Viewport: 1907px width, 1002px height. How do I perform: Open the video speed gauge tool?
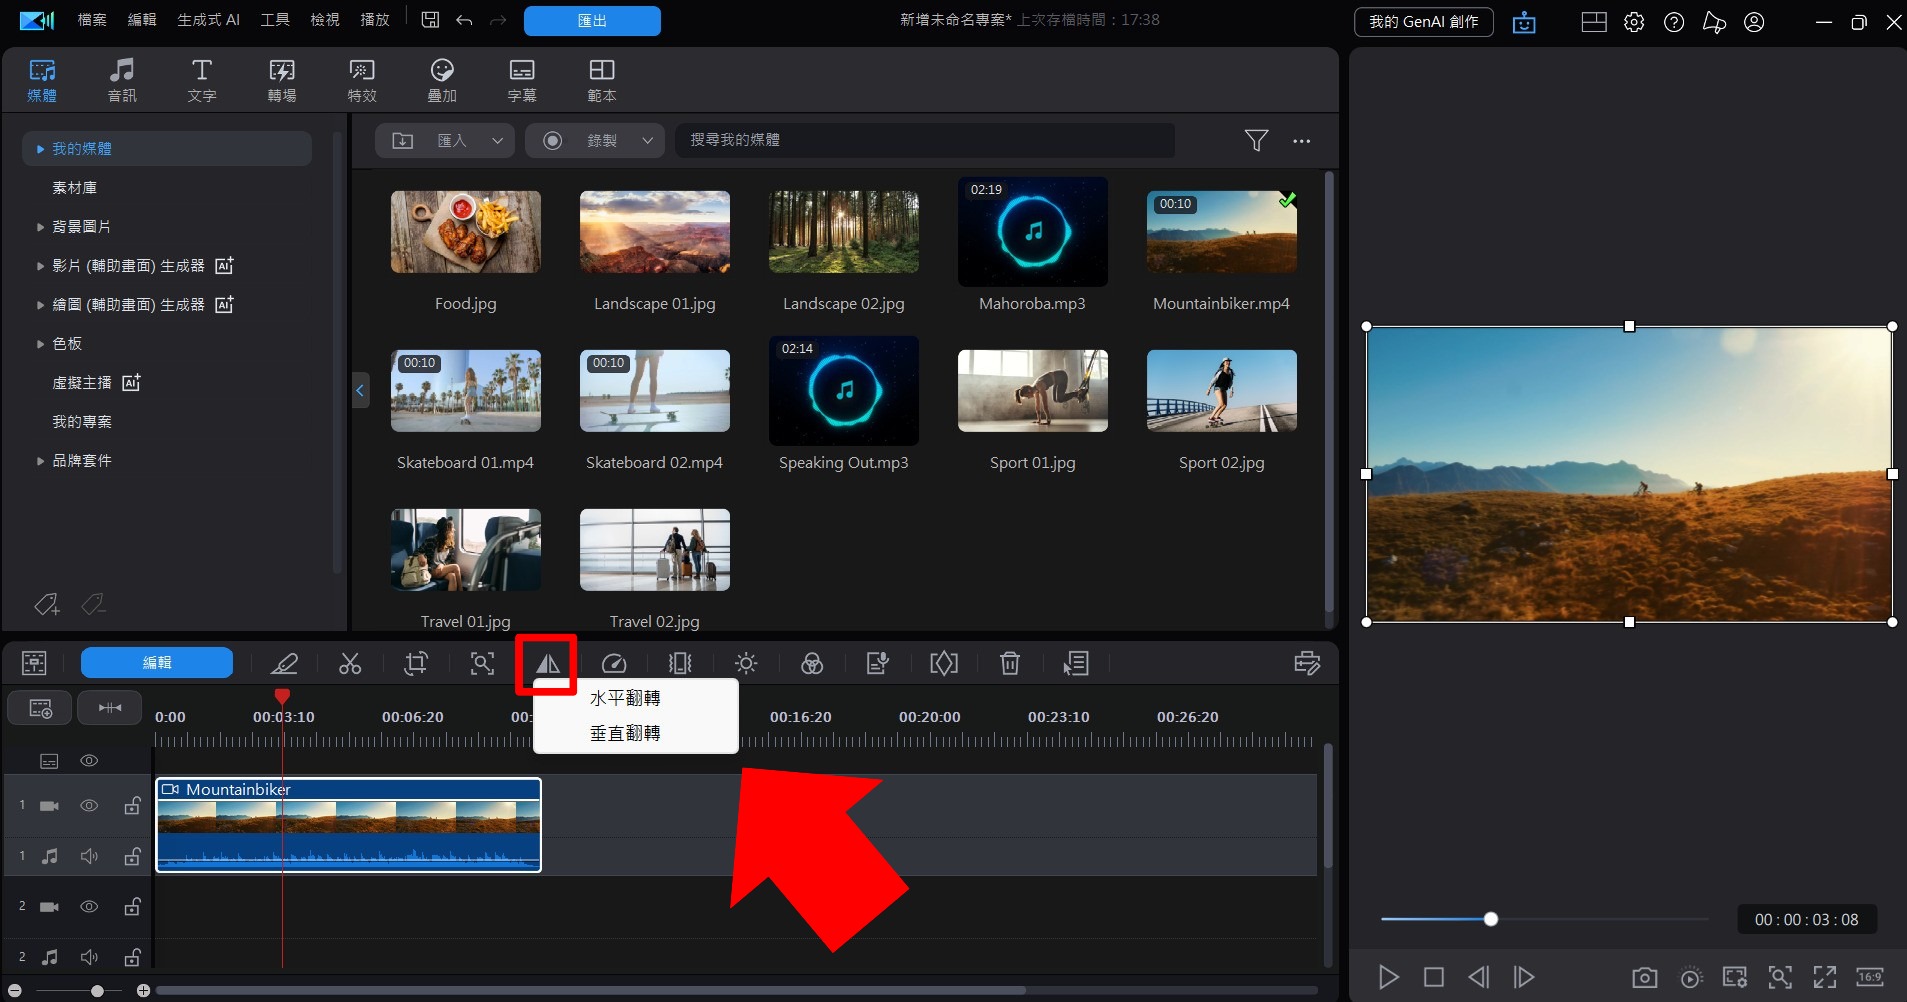point(614,663)
